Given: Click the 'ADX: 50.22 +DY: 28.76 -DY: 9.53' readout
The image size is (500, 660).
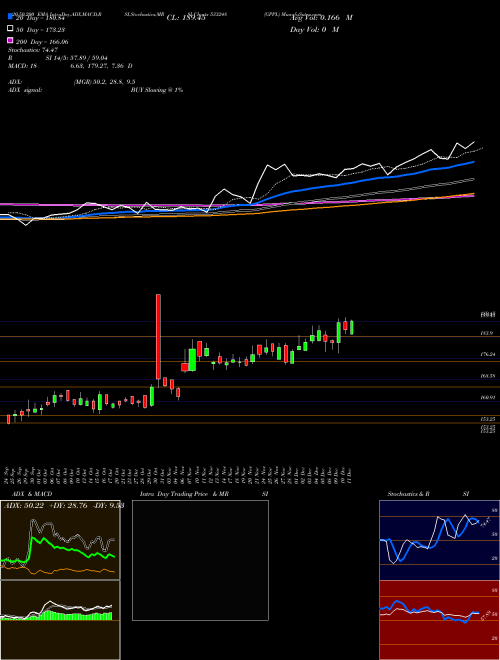Looking at the screenshot, I should pyautogui.click(x=64, y=505).
